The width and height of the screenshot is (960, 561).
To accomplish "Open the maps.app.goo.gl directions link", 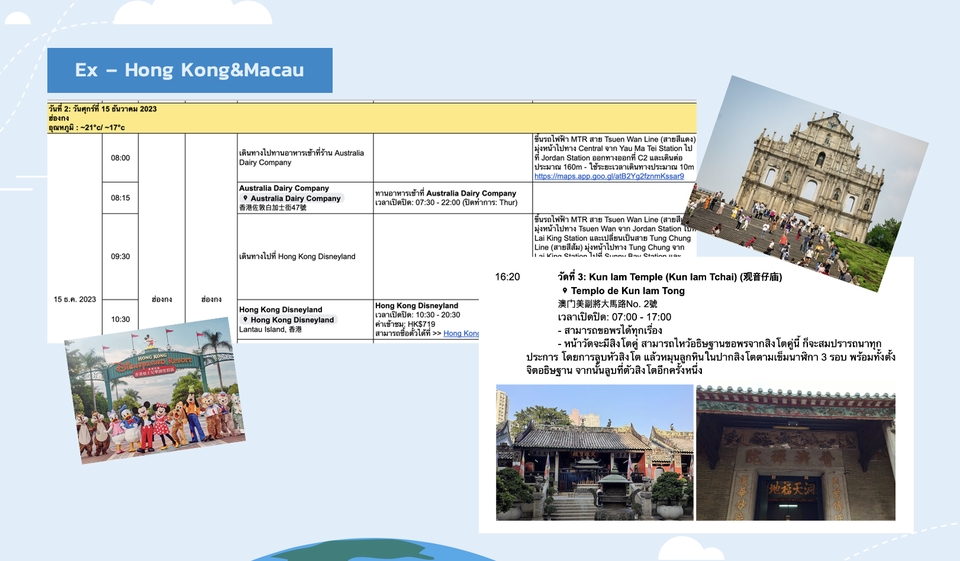I will click(x=609, y=176).
